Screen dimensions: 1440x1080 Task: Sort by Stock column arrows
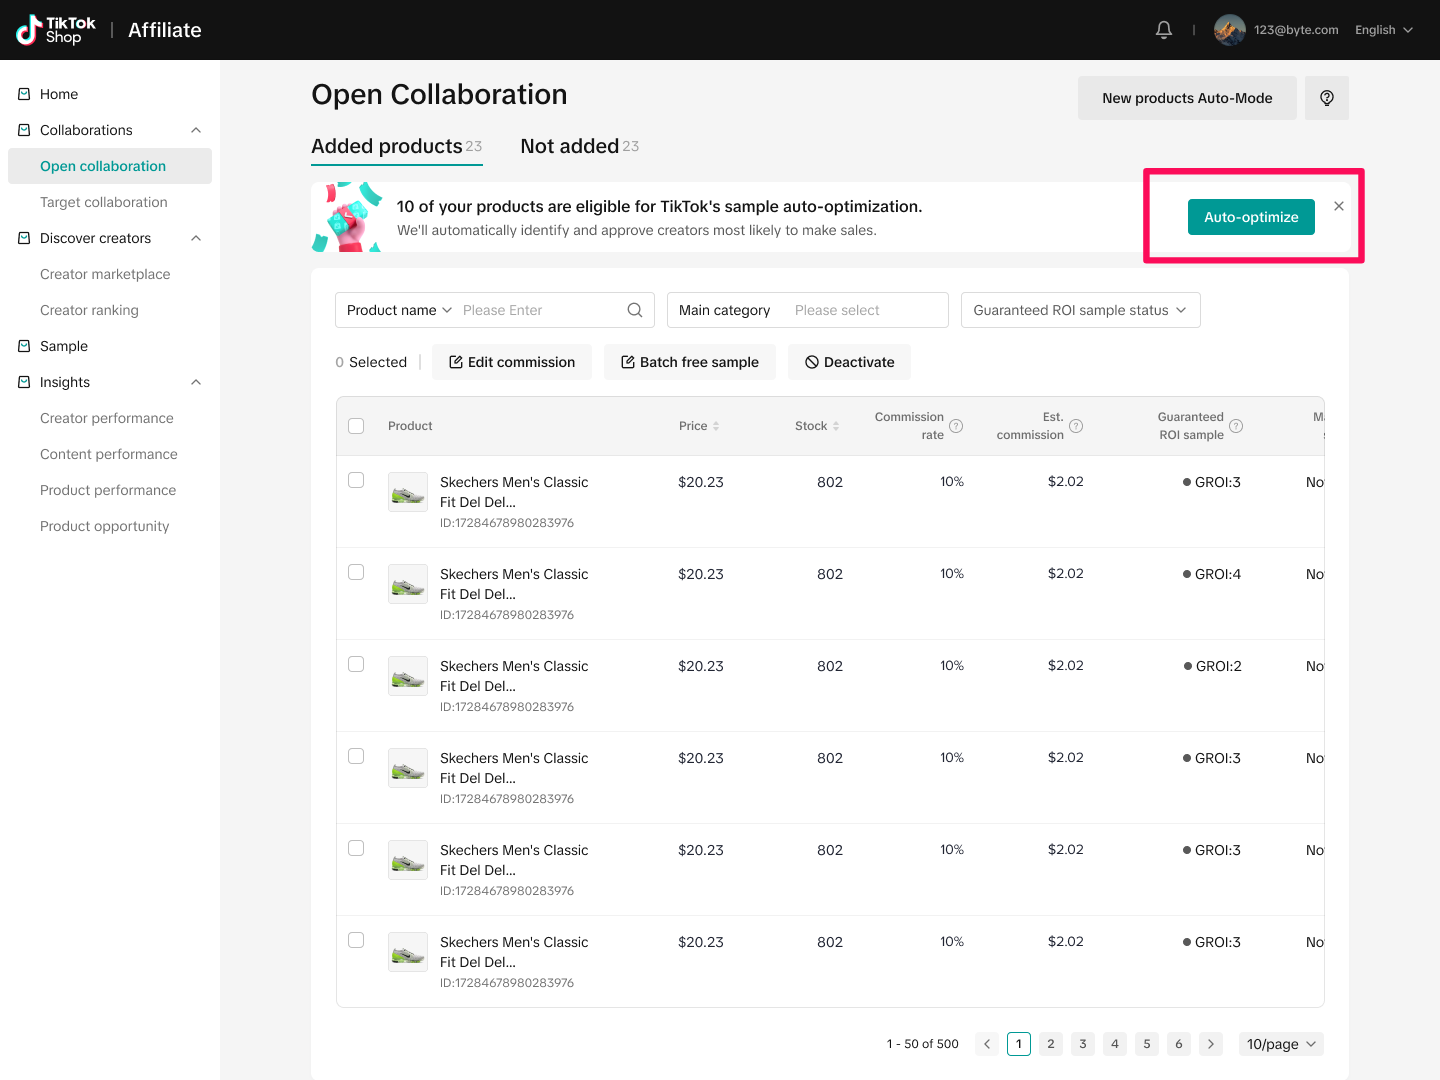pos(836,426)
